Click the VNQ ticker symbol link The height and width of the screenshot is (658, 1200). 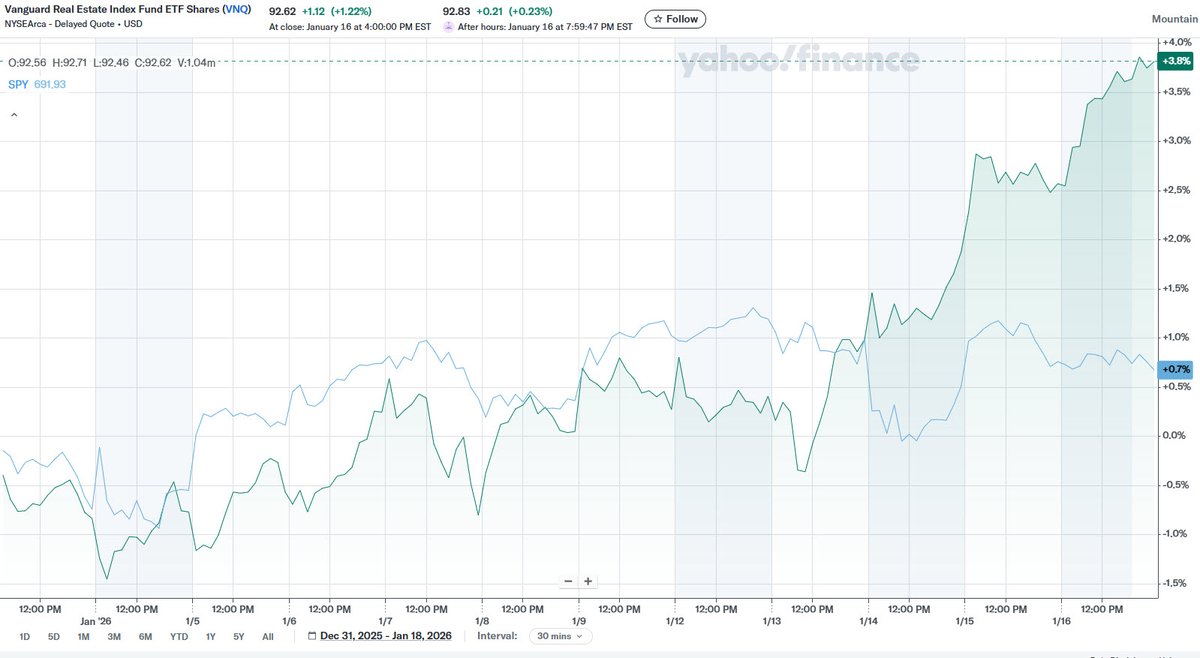[x=237, y=10]
